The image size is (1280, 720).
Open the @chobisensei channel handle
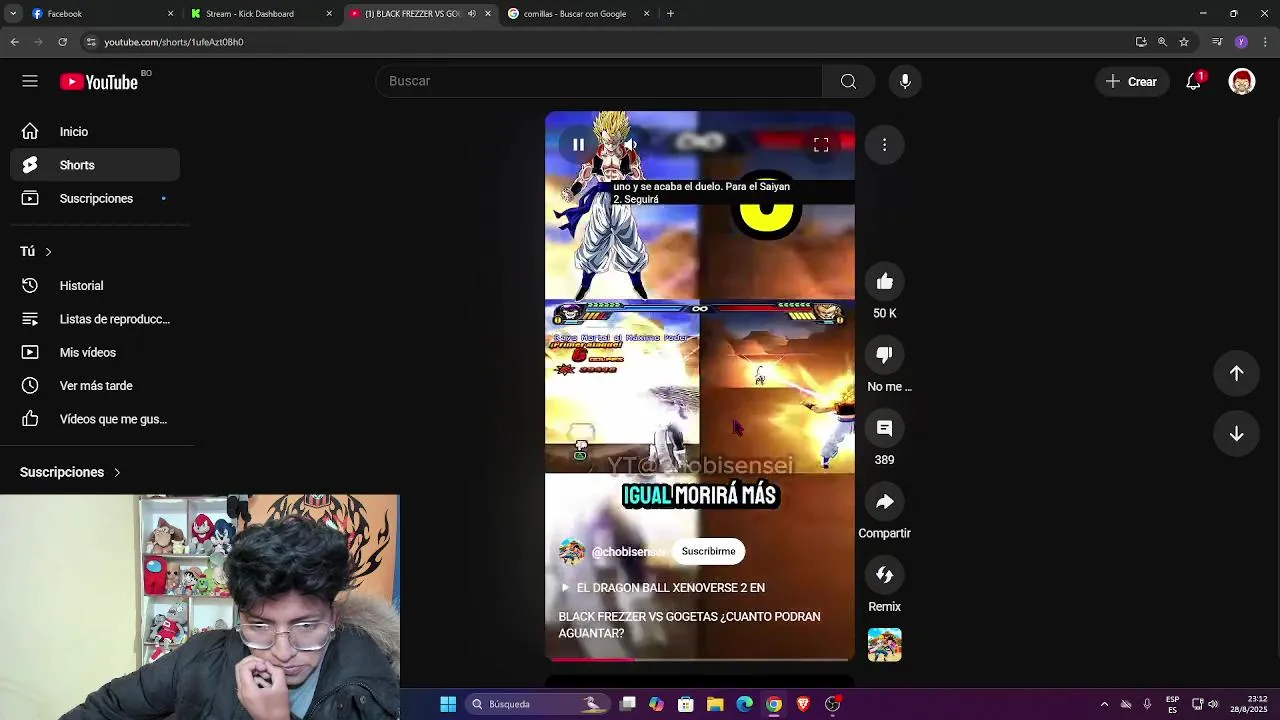click(628, 552)
